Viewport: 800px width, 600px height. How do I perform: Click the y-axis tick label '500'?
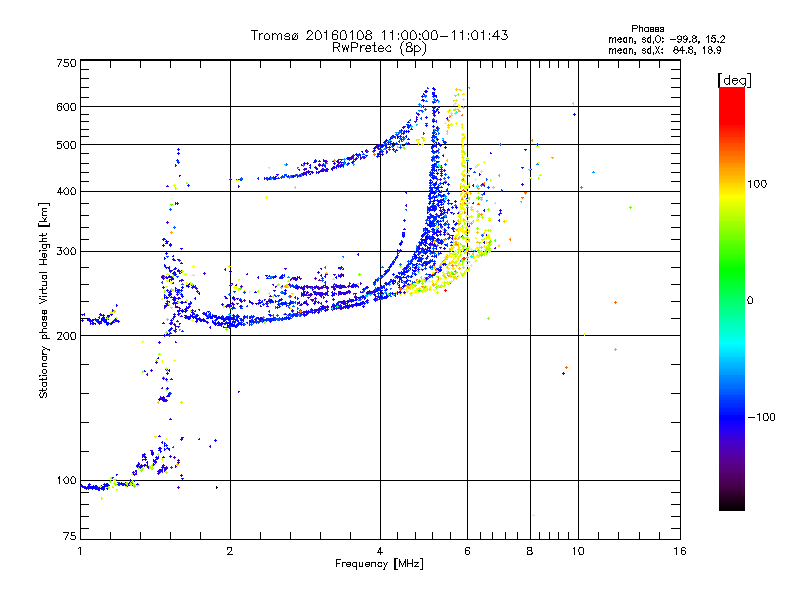pyautogui.click(x=66, y=145)
